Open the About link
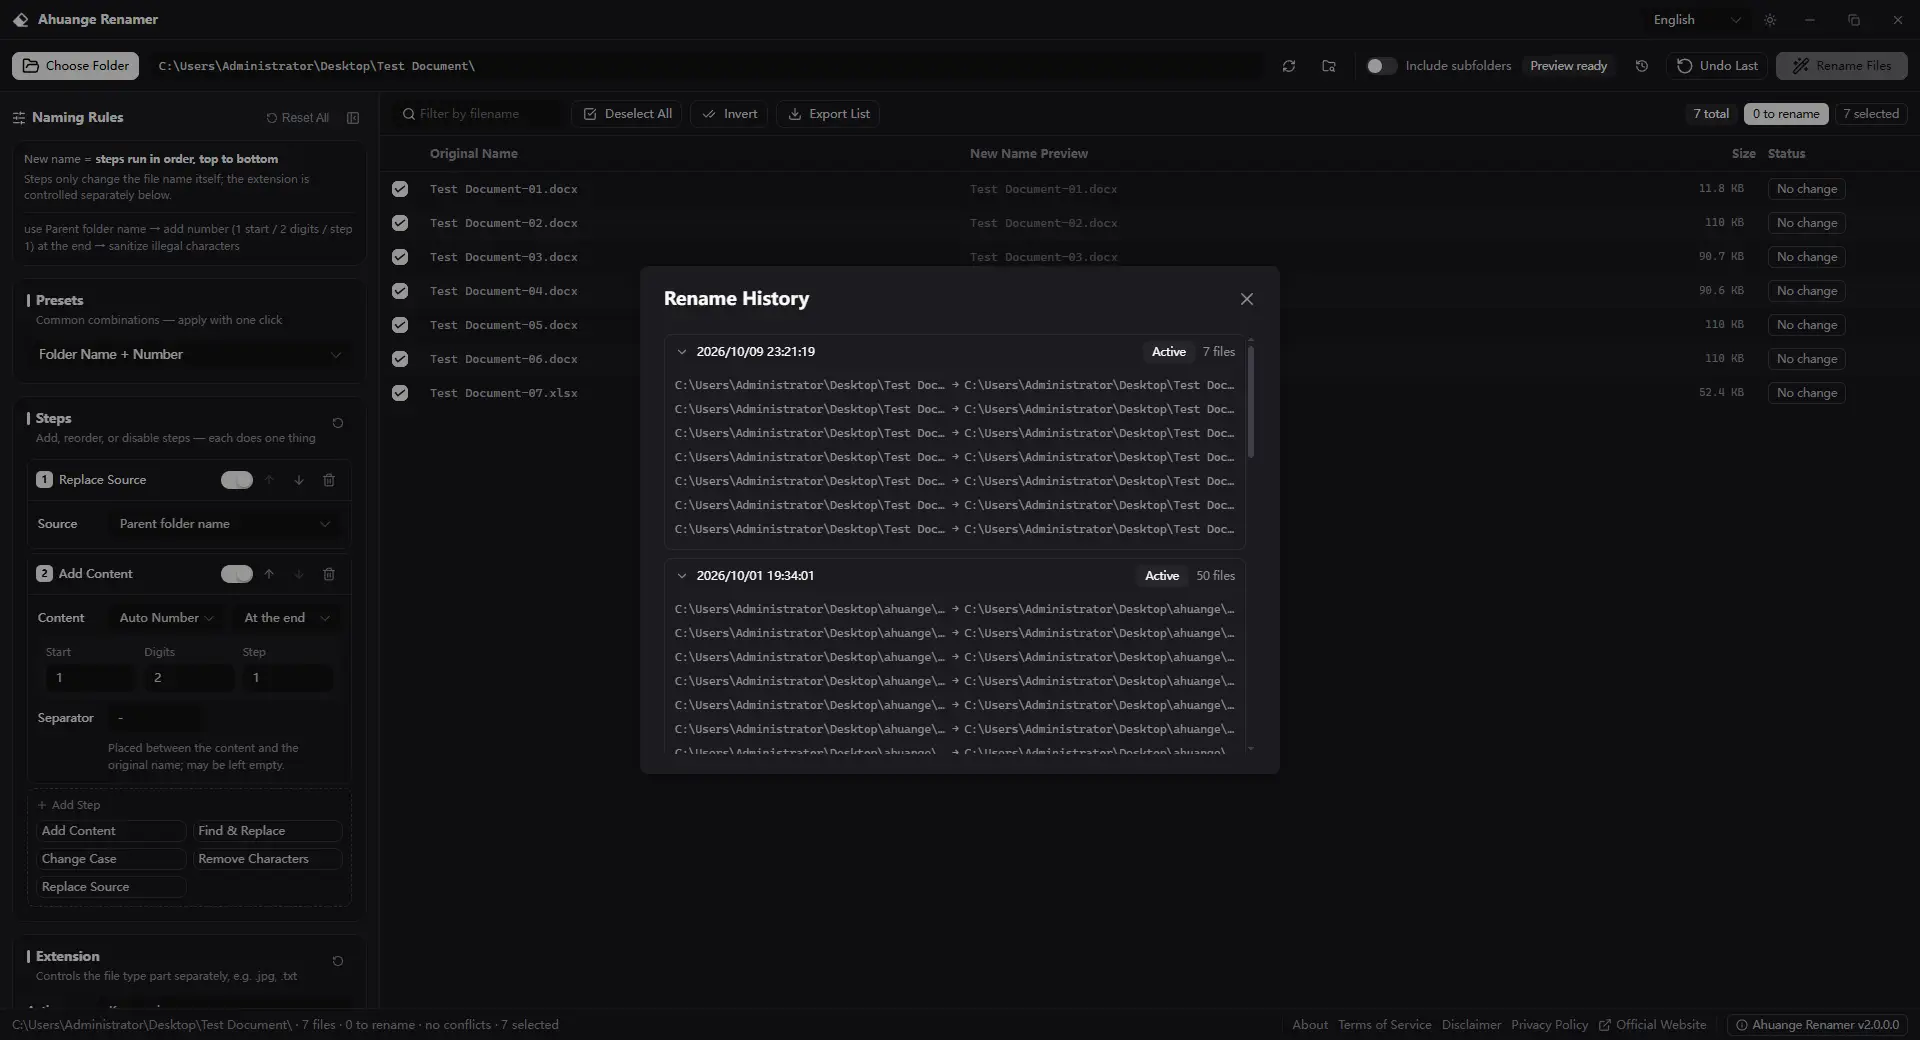Image resolution: width=1920 pixels, height=1040 pixels. tap(1309, 1025)
